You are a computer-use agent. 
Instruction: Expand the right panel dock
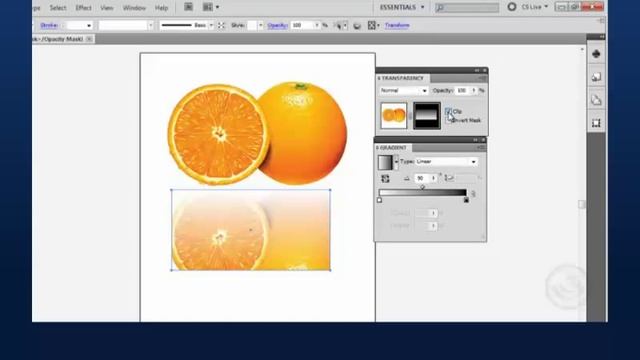[602, 37]
